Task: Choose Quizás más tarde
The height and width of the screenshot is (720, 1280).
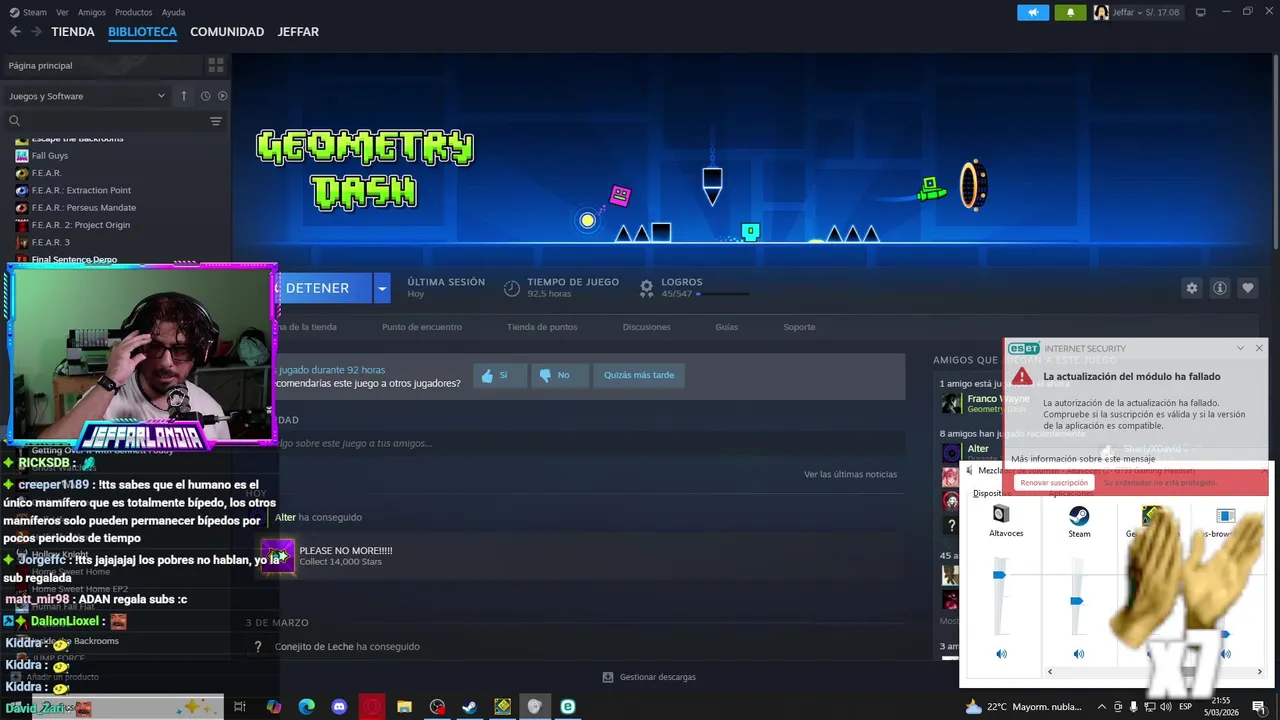Action: [x=639, y=375]
